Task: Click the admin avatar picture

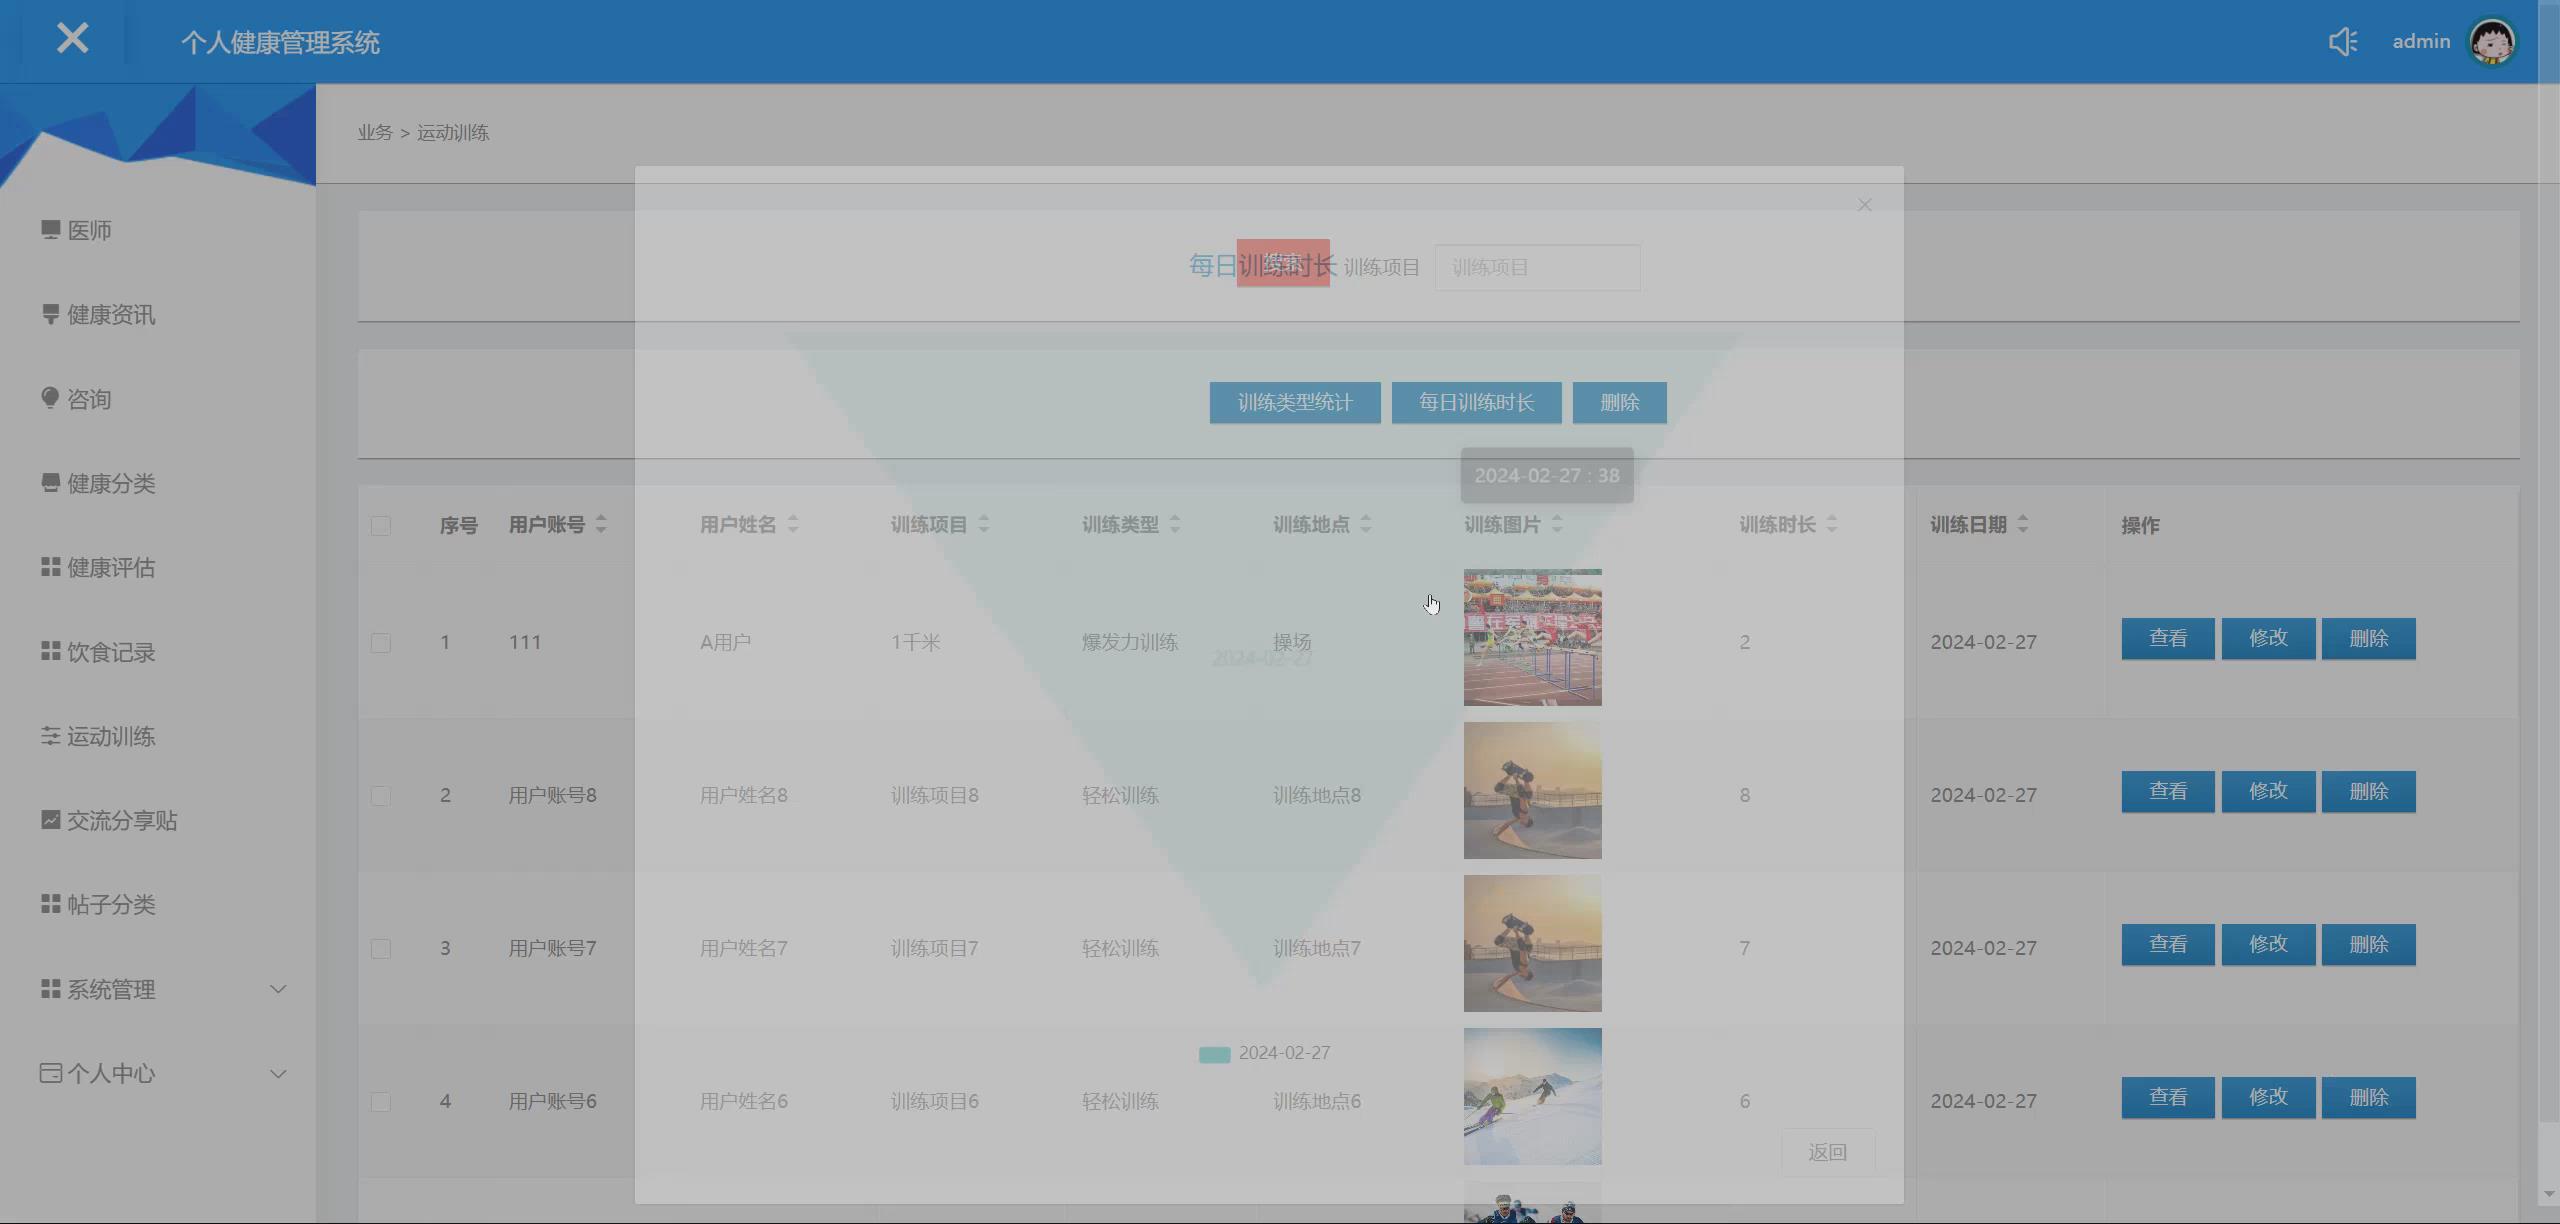Action: coord(2492,42)
